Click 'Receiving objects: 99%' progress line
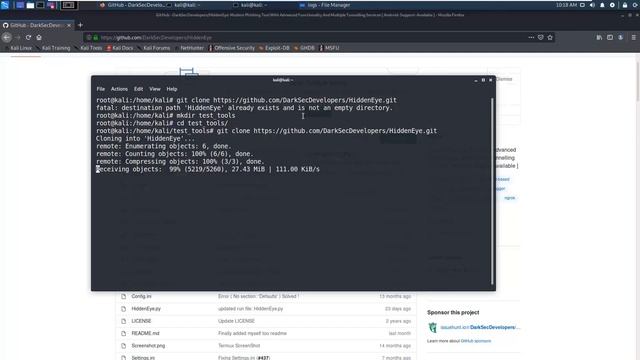 (208, 169)
